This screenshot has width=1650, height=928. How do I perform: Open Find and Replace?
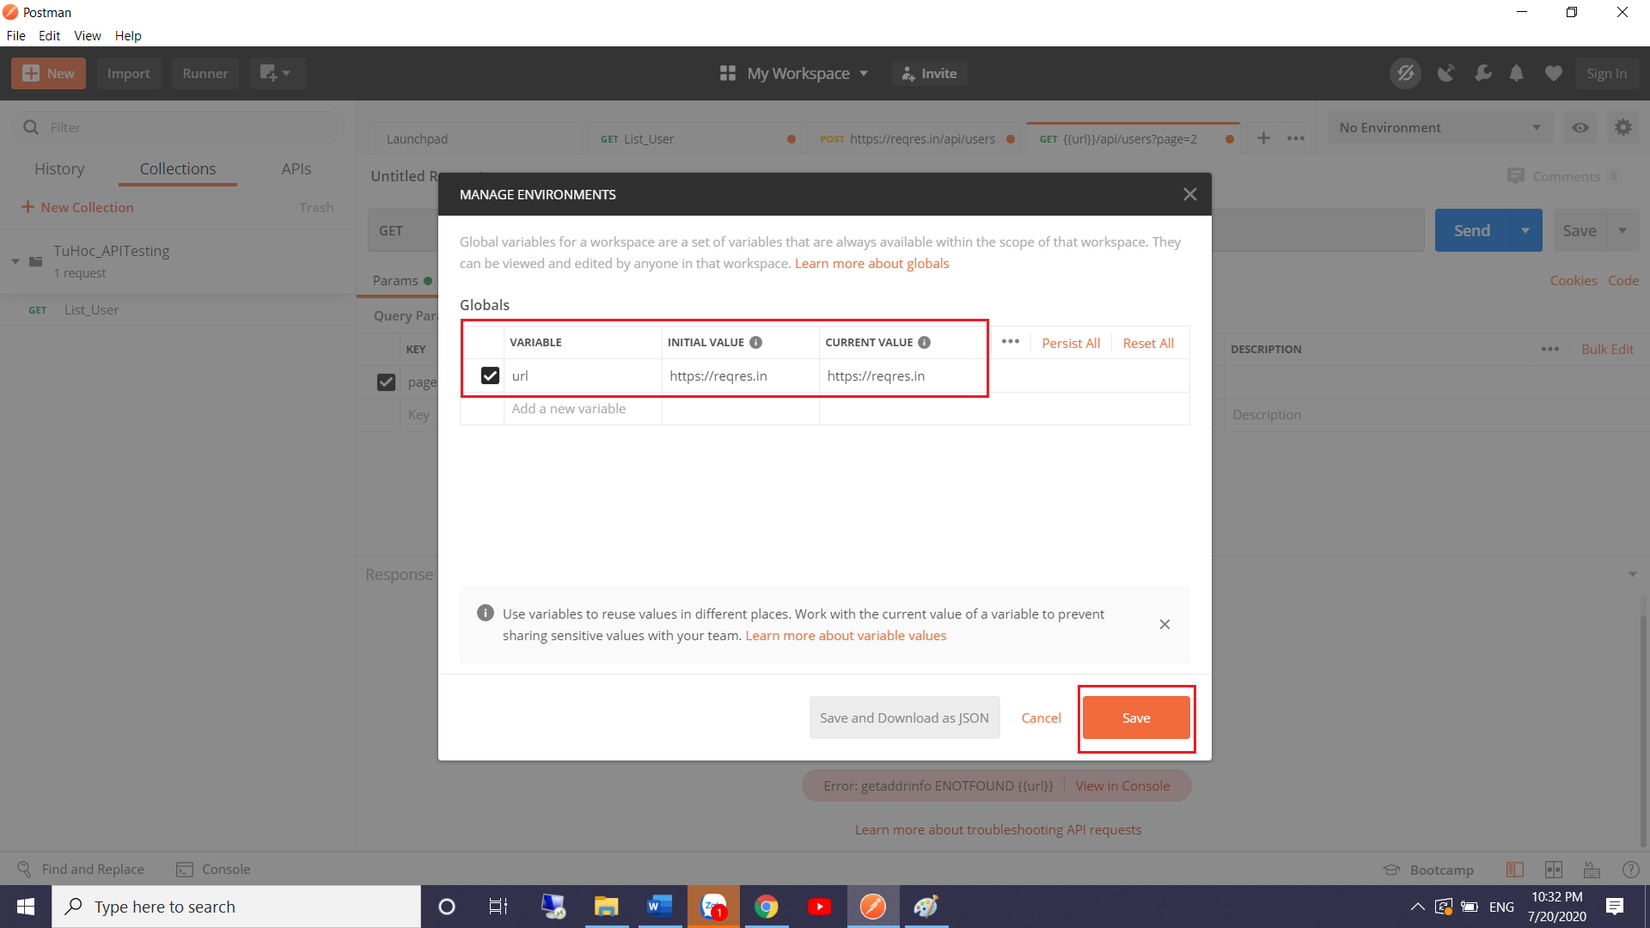(81, 869)
